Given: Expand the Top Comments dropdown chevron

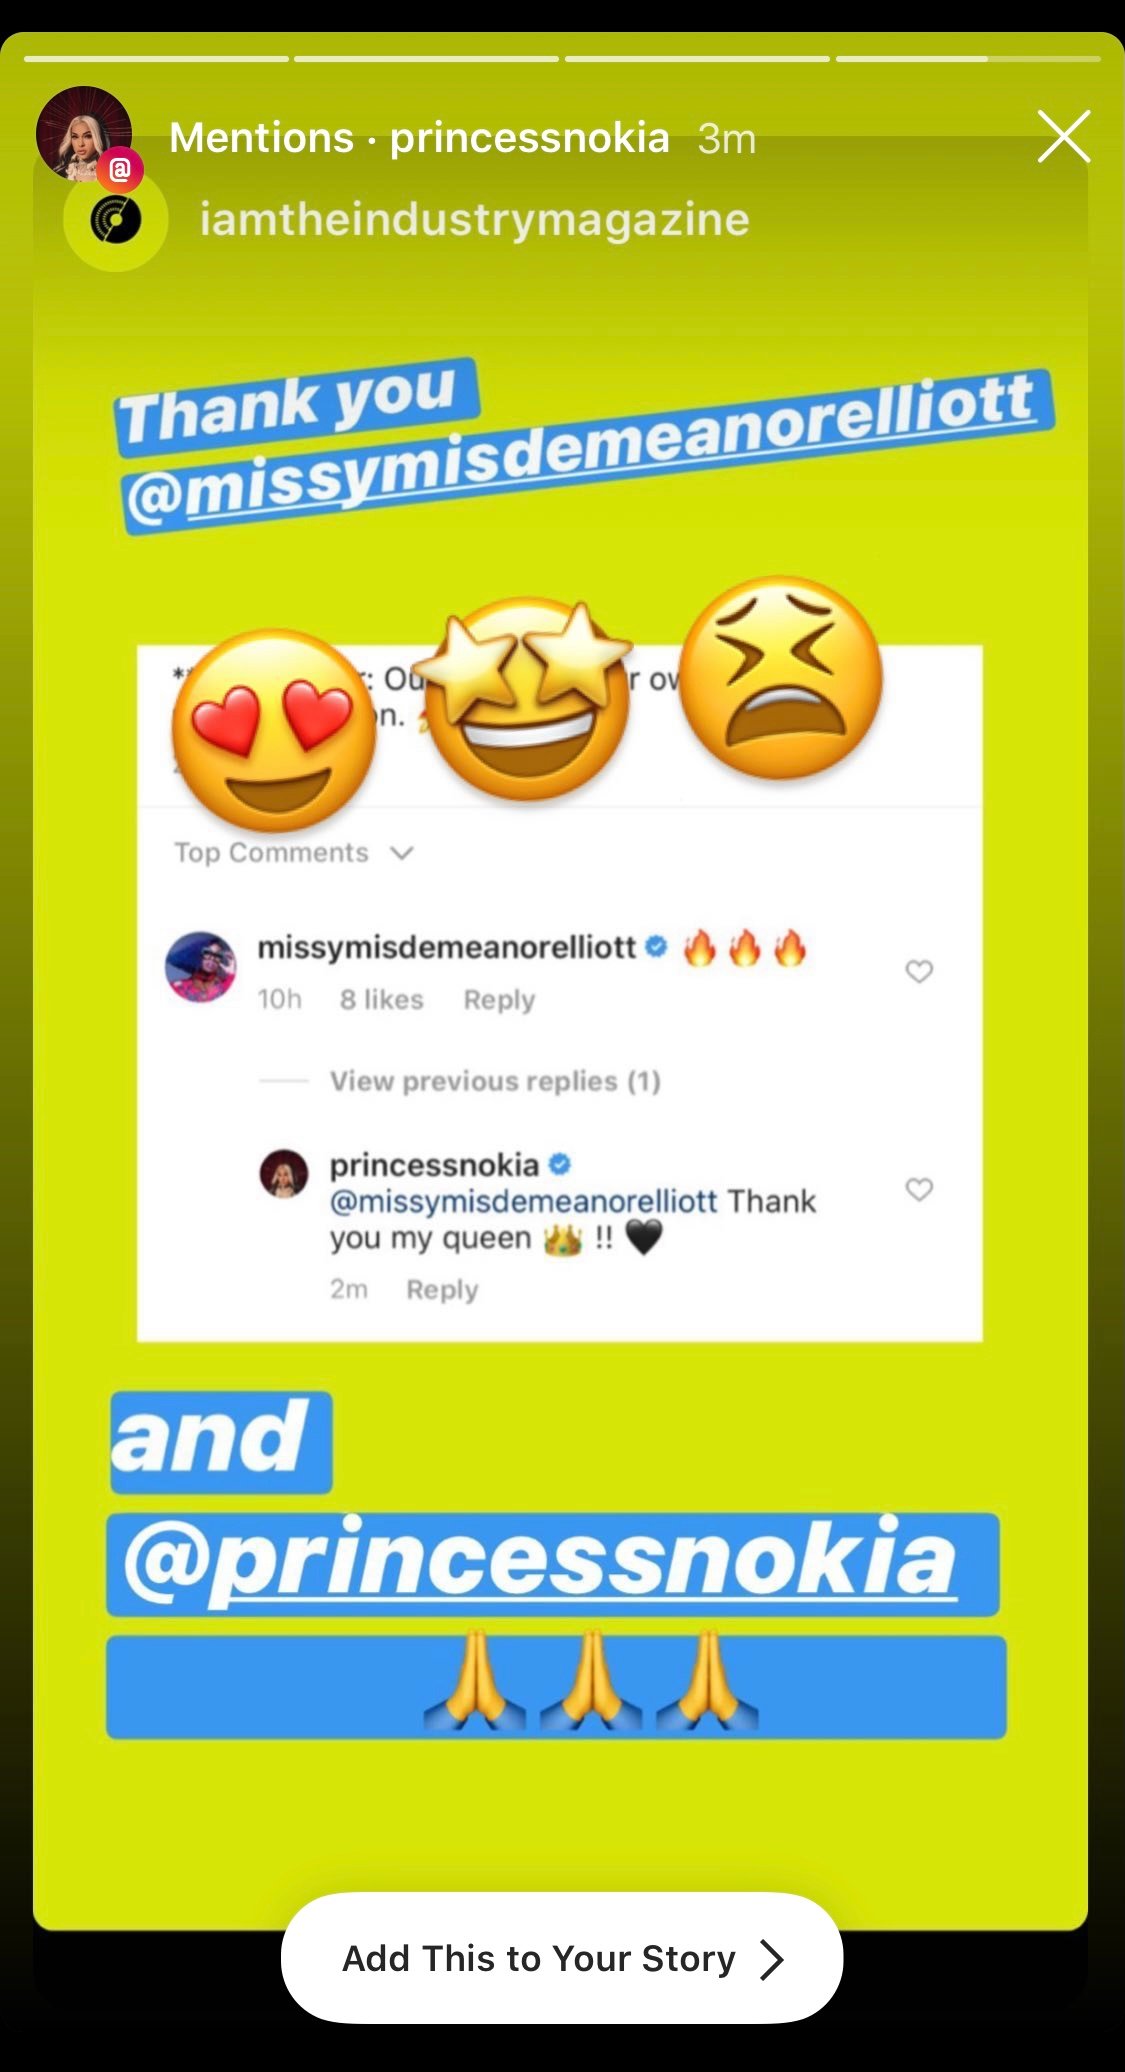Looking at the screenshot, I should click(401, 853).
